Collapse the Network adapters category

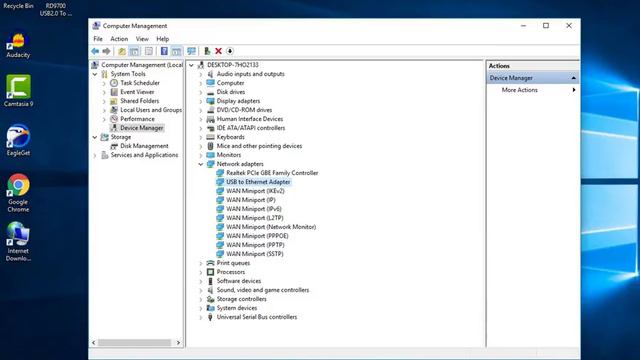point(201,164)
